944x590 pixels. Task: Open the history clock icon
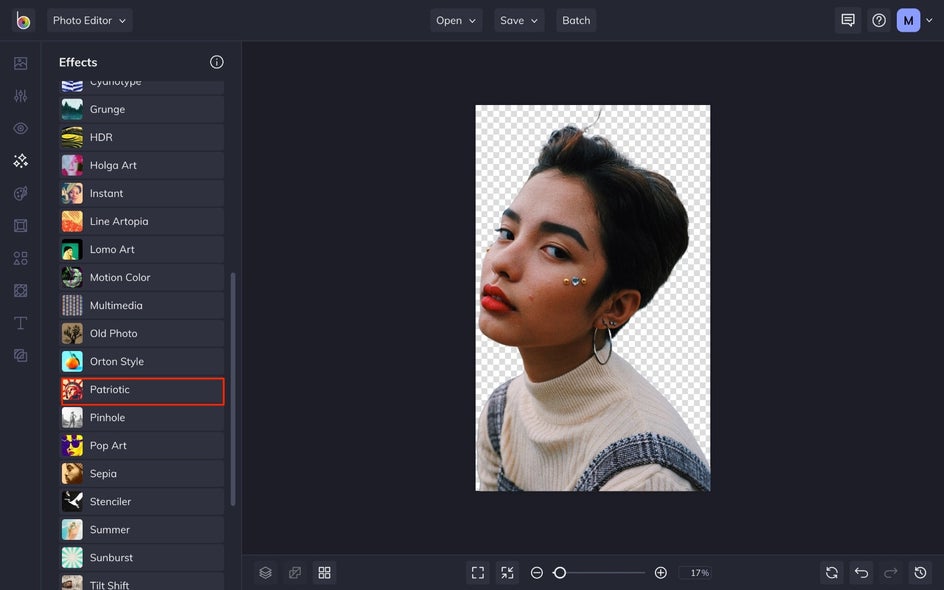(921, 573)
